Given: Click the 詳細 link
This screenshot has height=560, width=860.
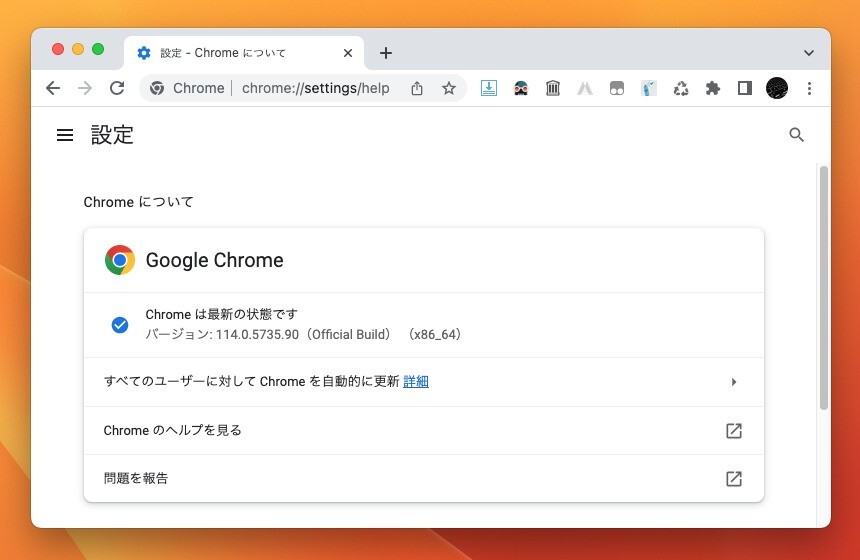Looking at the screenshot, I should (416, 381).
